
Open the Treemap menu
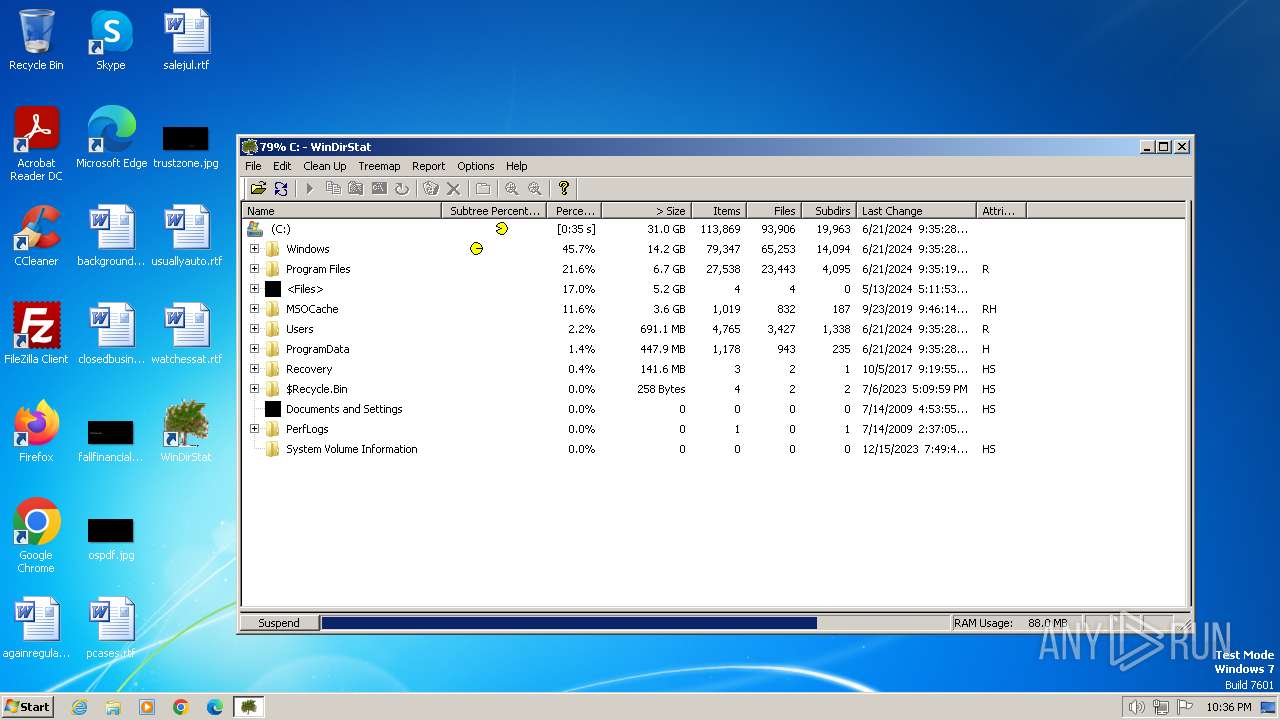tap(379, 166)
